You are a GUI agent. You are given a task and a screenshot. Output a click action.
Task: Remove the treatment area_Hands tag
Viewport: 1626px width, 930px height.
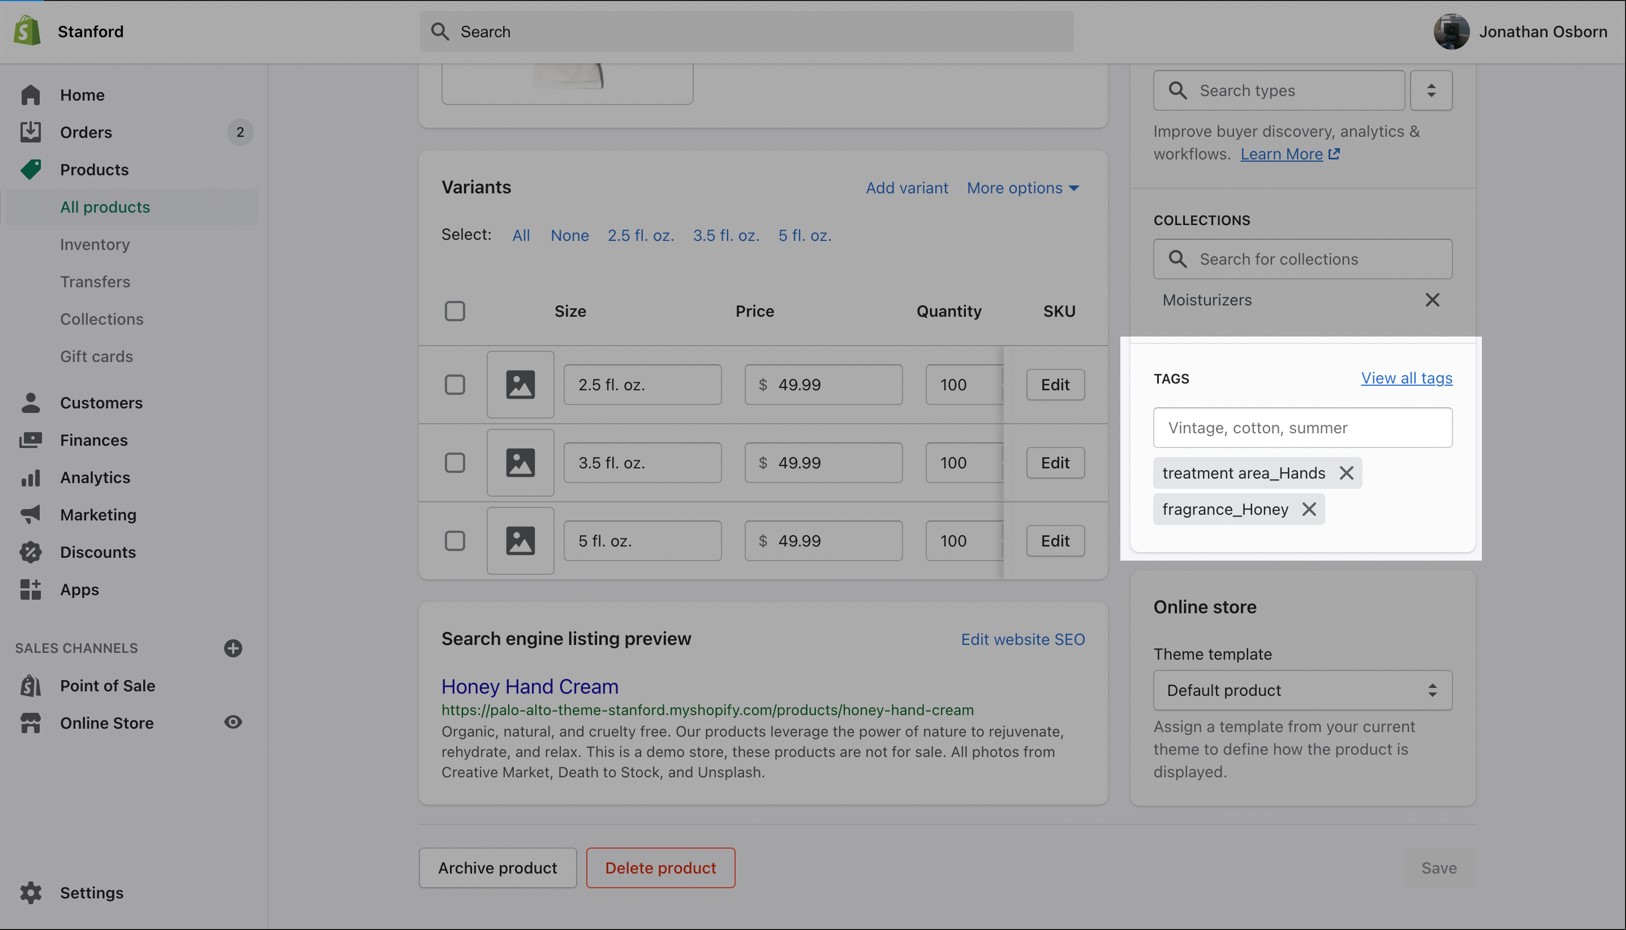pos(1346,473)
